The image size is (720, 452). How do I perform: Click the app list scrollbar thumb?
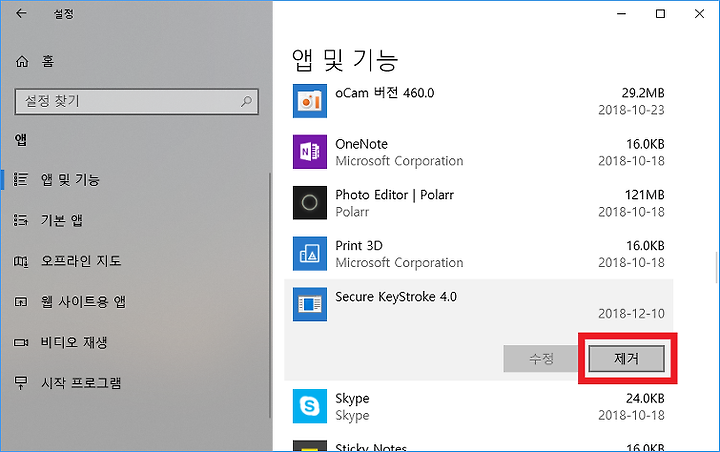[x=717, y=267]
